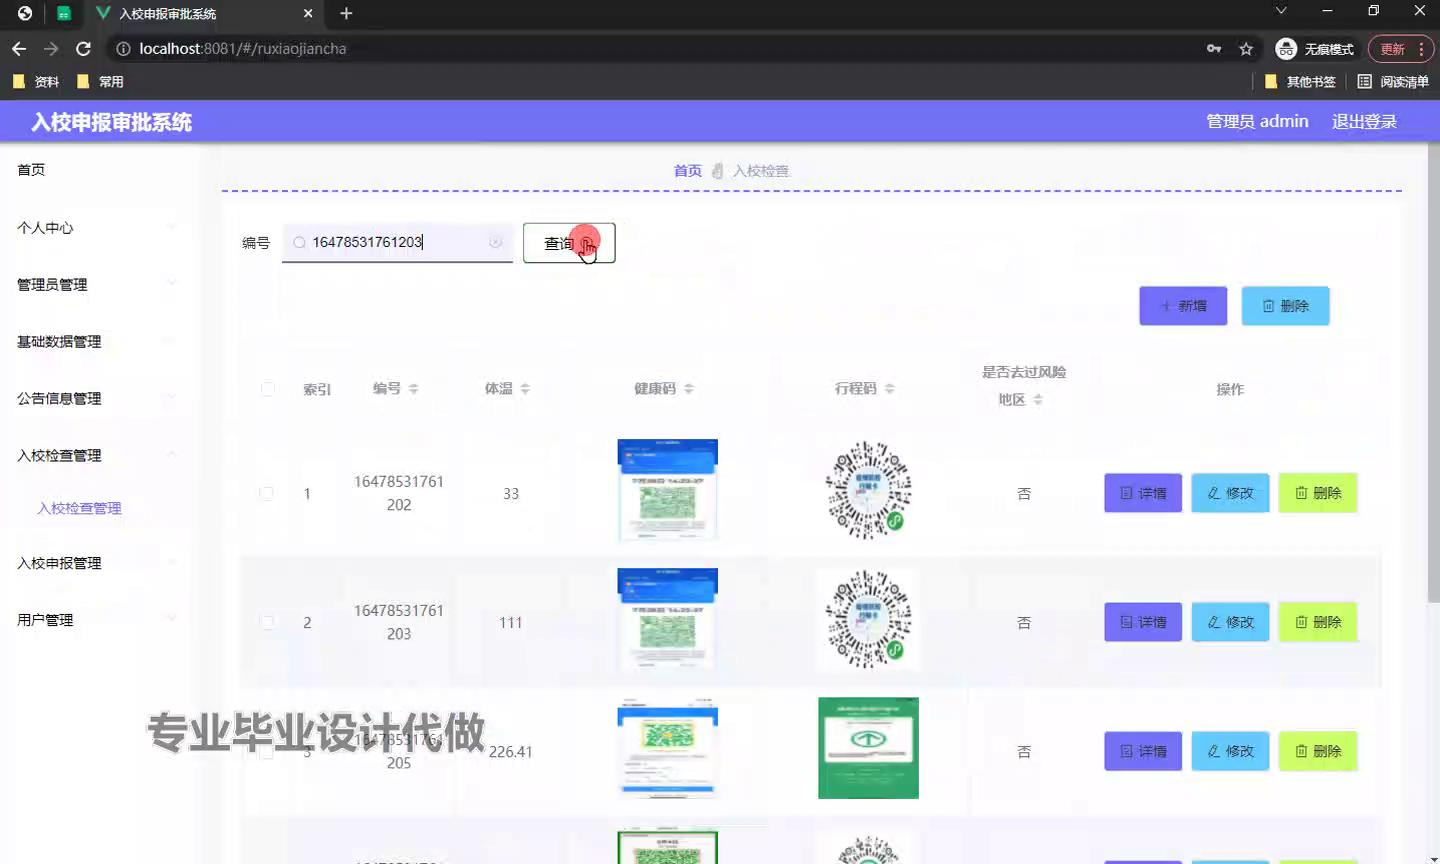Expand the 个人中心 sidebar menu
The height and width of the screenshot is (864, 1440).
coord(95,228)
